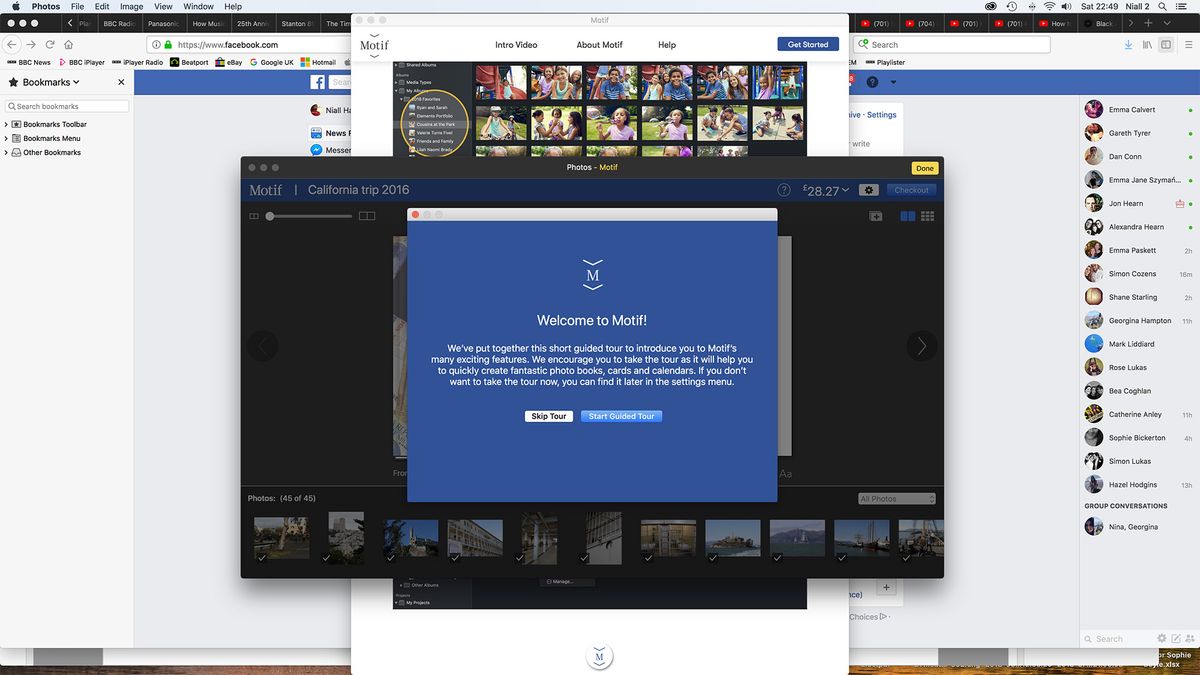Click the Firefox back button

(12, 44)
